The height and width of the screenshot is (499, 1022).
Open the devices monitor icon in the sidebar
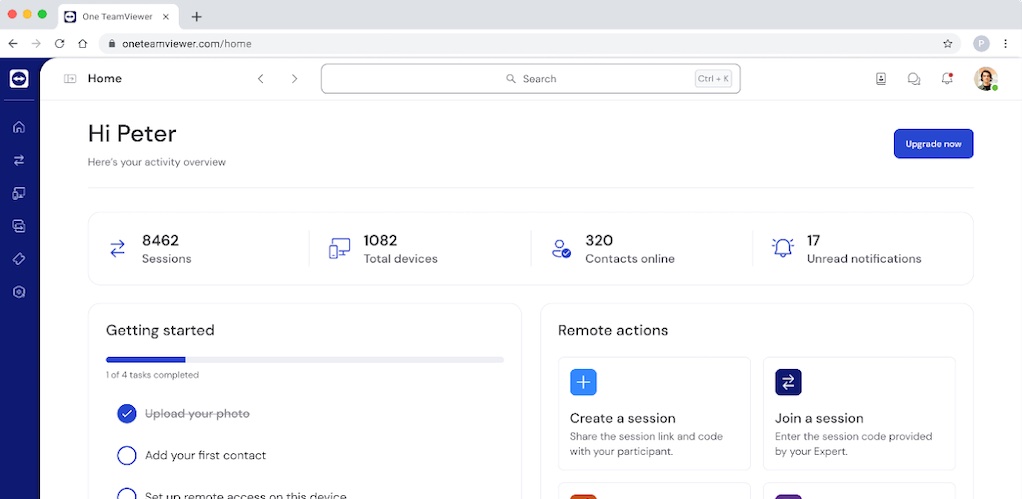pyautogui.click(x=19, y=193)
